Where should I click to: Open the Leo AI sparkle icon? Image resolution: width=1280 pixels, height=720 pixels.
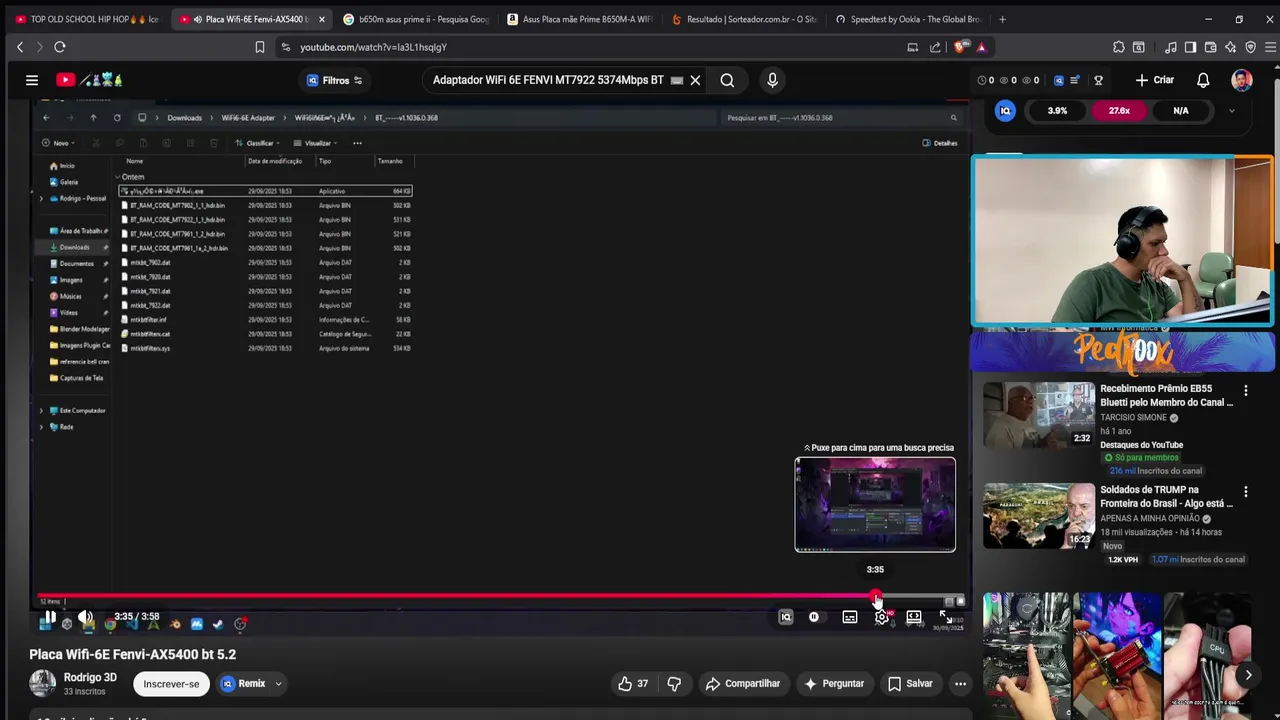(1230, 47)
